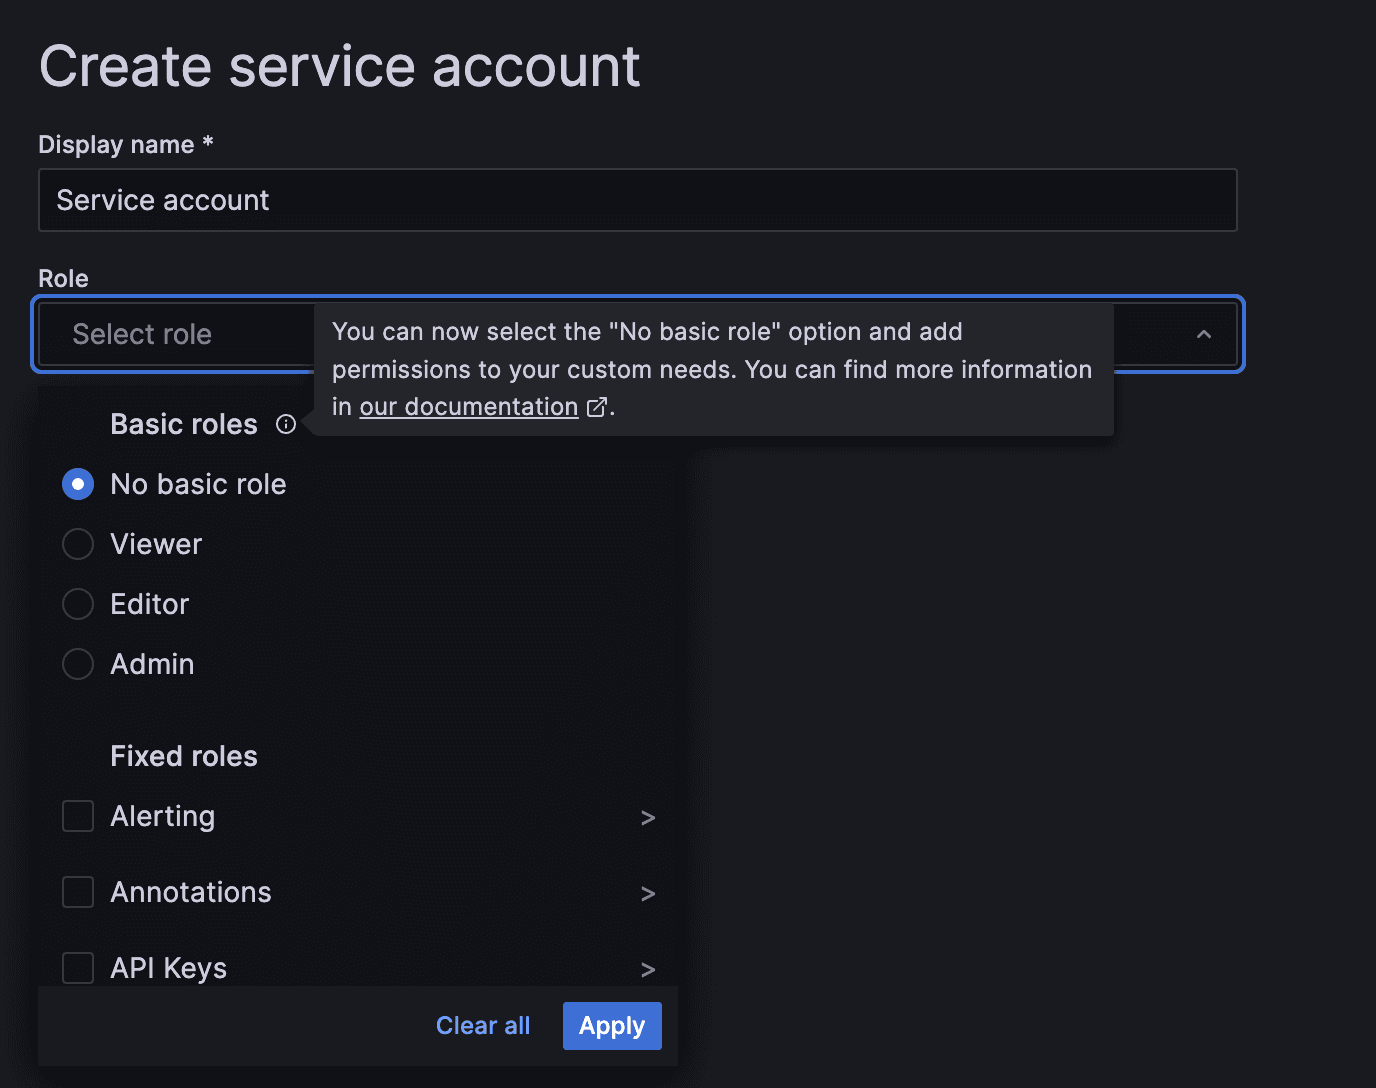The width and height of the screenshot is (1376, 1088).
Task: Click the Fixed roles heading
Action: click(x=184, y=756)
